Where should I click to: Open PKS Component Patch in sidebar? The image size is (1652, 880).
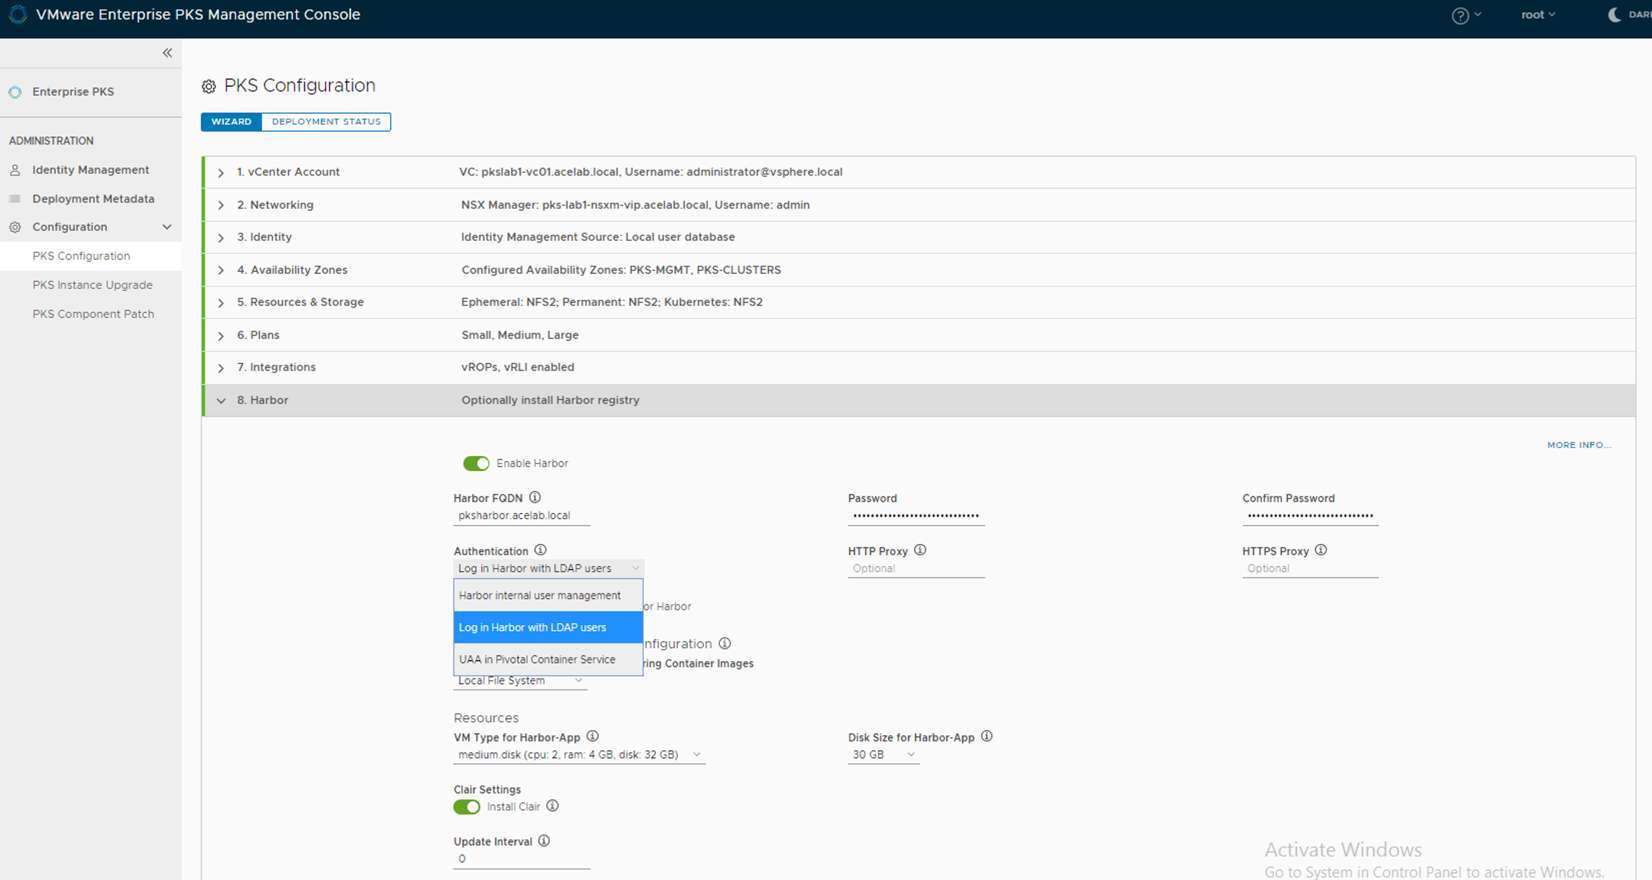(x=91, y=314)
